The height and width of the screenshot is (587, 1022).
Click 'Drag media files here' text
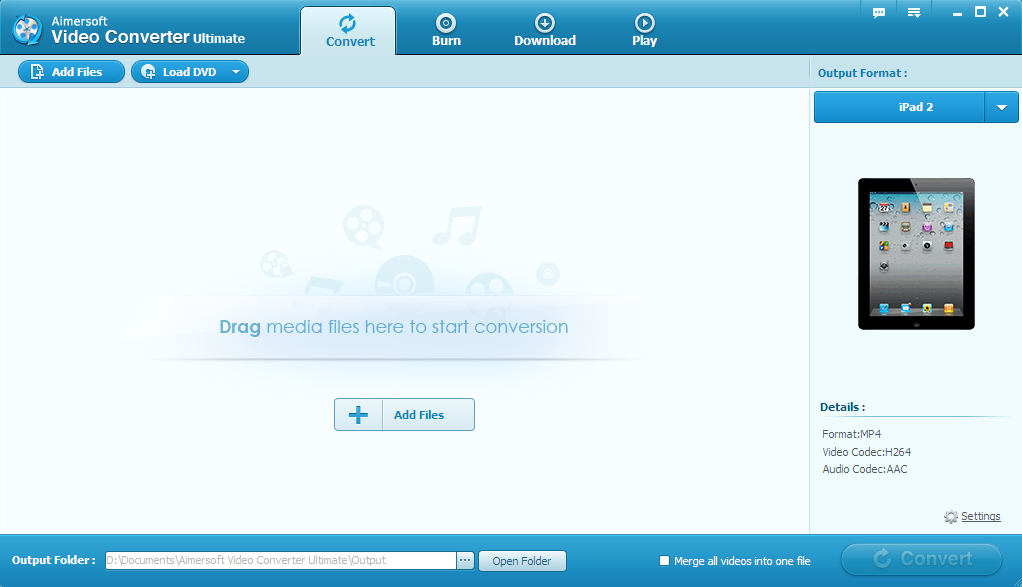pyautogui.click(x=394, y=326)
